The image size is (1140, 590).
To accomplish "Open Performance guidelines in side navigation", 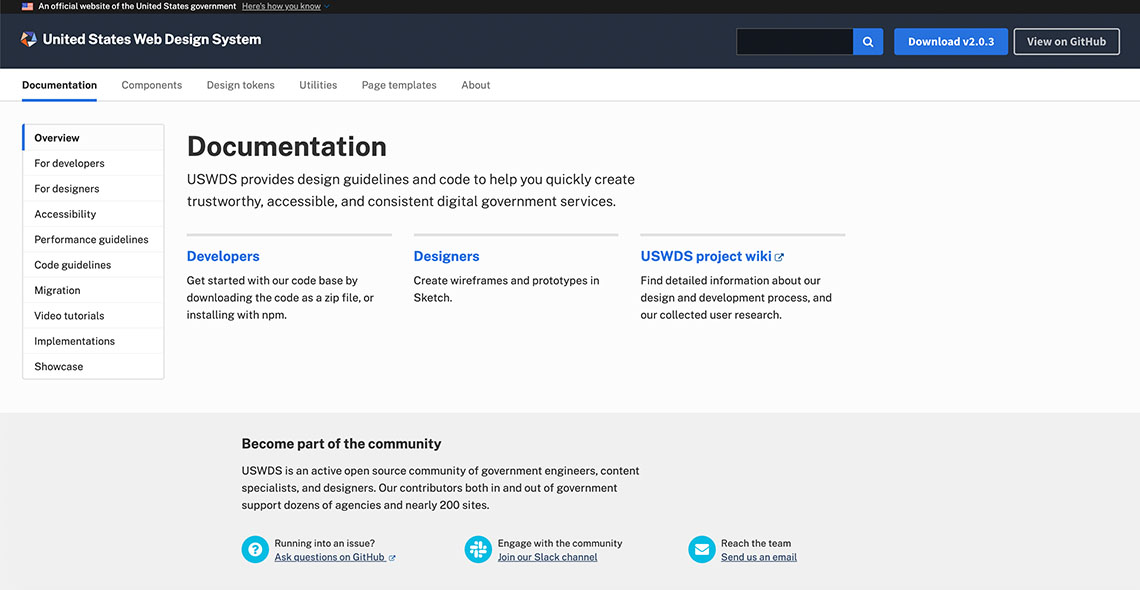I will pos(91,240).
